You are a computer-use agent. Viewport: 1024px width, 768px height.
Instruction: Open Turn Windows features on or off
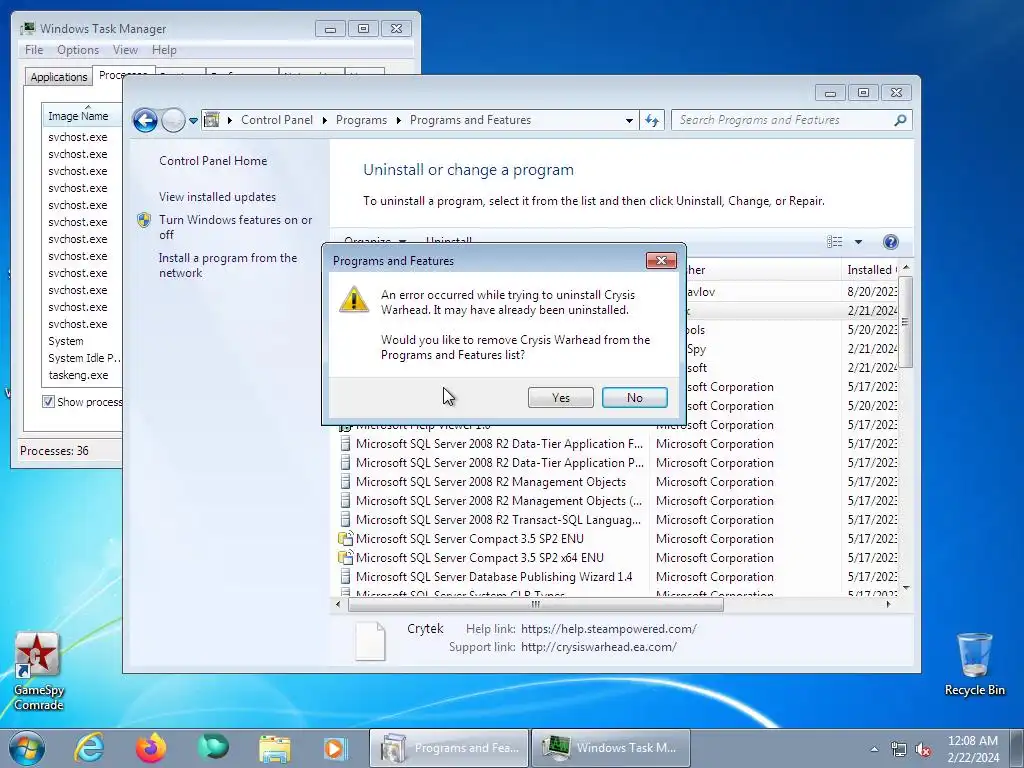(236, 227)
